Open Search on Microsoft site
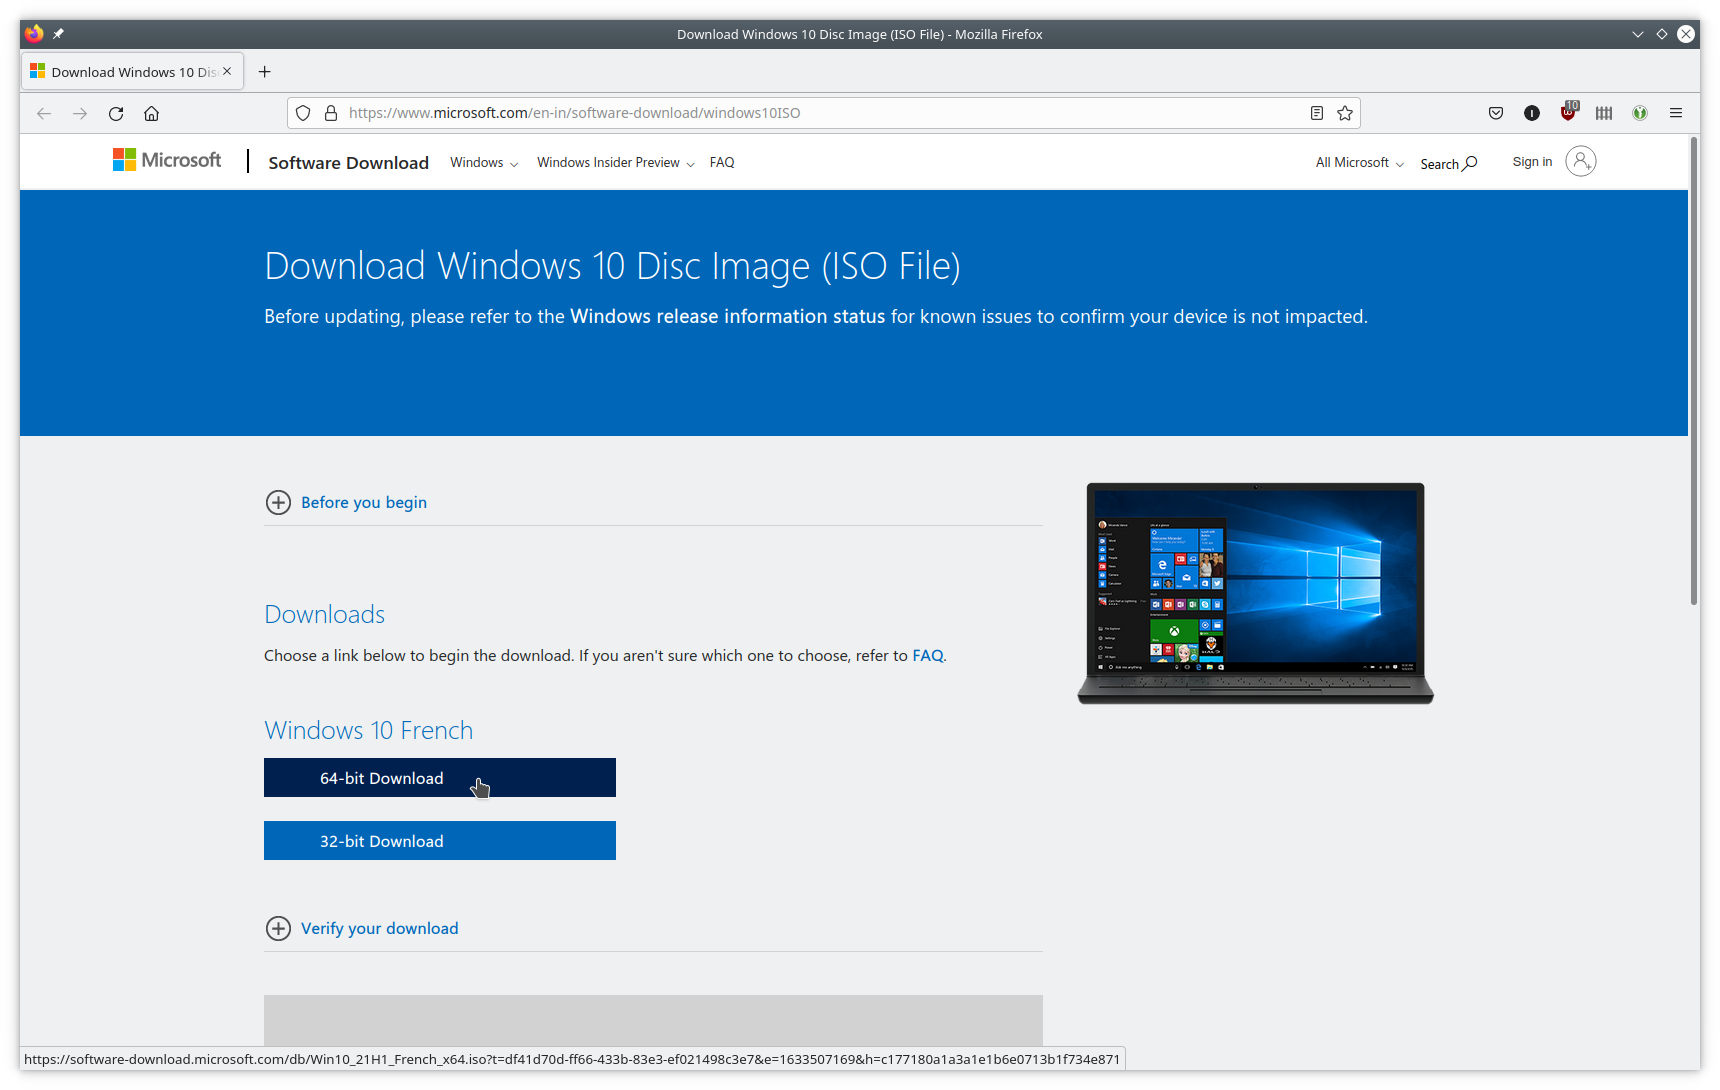The width and height of the screenshot is (1720, 1090). click(x=1449, y=164)
